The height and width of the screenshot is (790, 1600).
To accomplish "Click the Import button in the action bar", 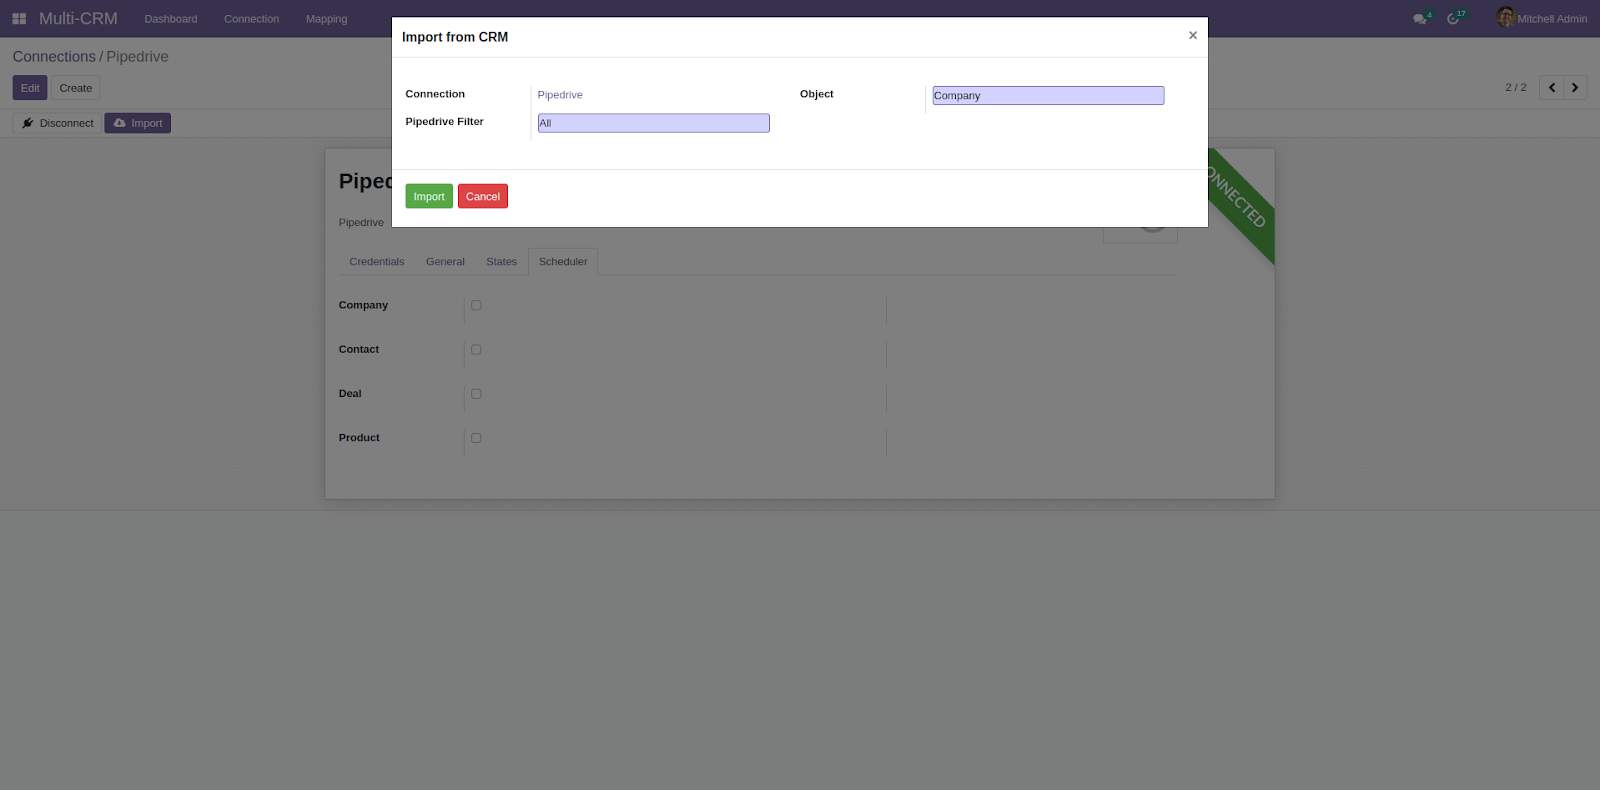I will point(138,123).
